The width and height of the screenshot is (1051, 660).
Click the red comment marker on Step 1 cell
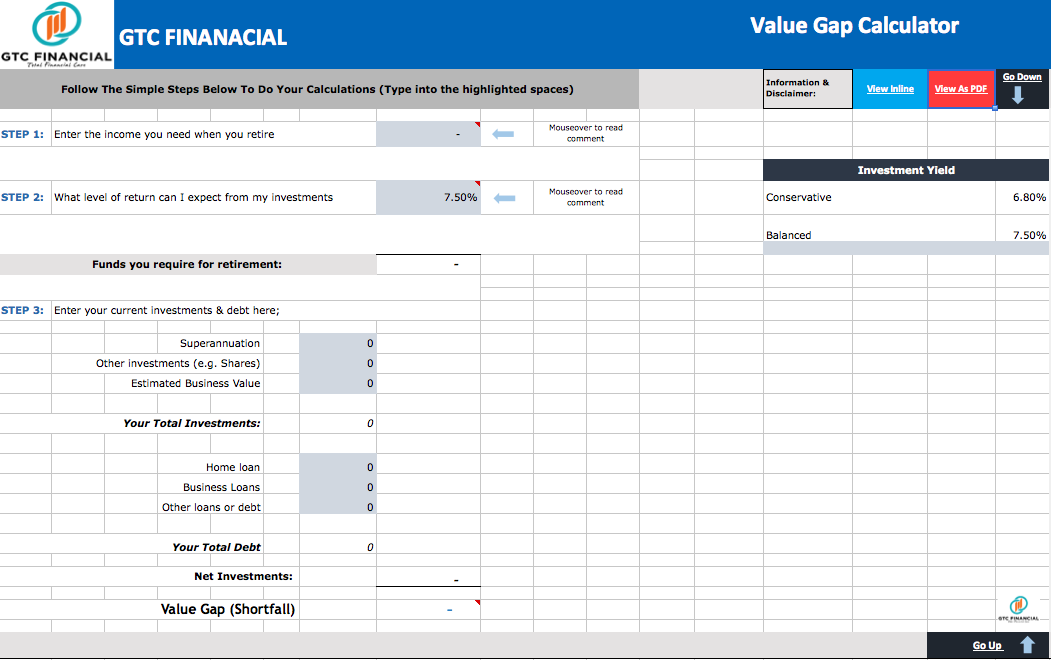(x=477, y=125)
